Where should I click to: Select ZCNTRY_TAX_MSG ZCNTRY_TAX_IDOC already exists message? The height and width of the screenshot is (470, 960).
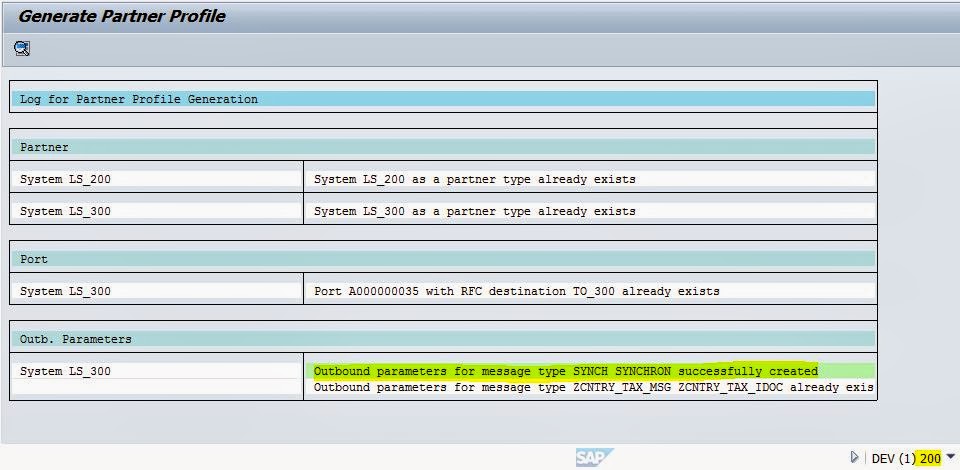coord(593,387)
